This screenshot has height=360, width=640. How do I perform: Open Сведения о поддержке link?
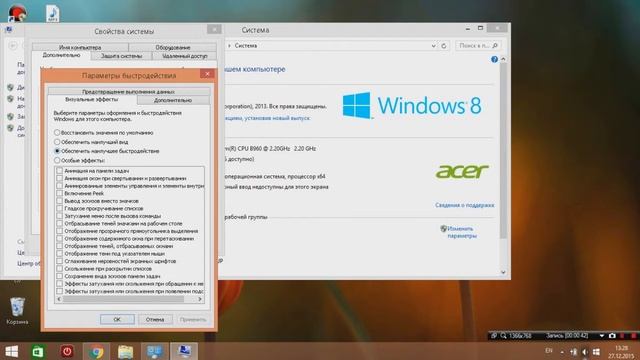[x=464, y=205]
